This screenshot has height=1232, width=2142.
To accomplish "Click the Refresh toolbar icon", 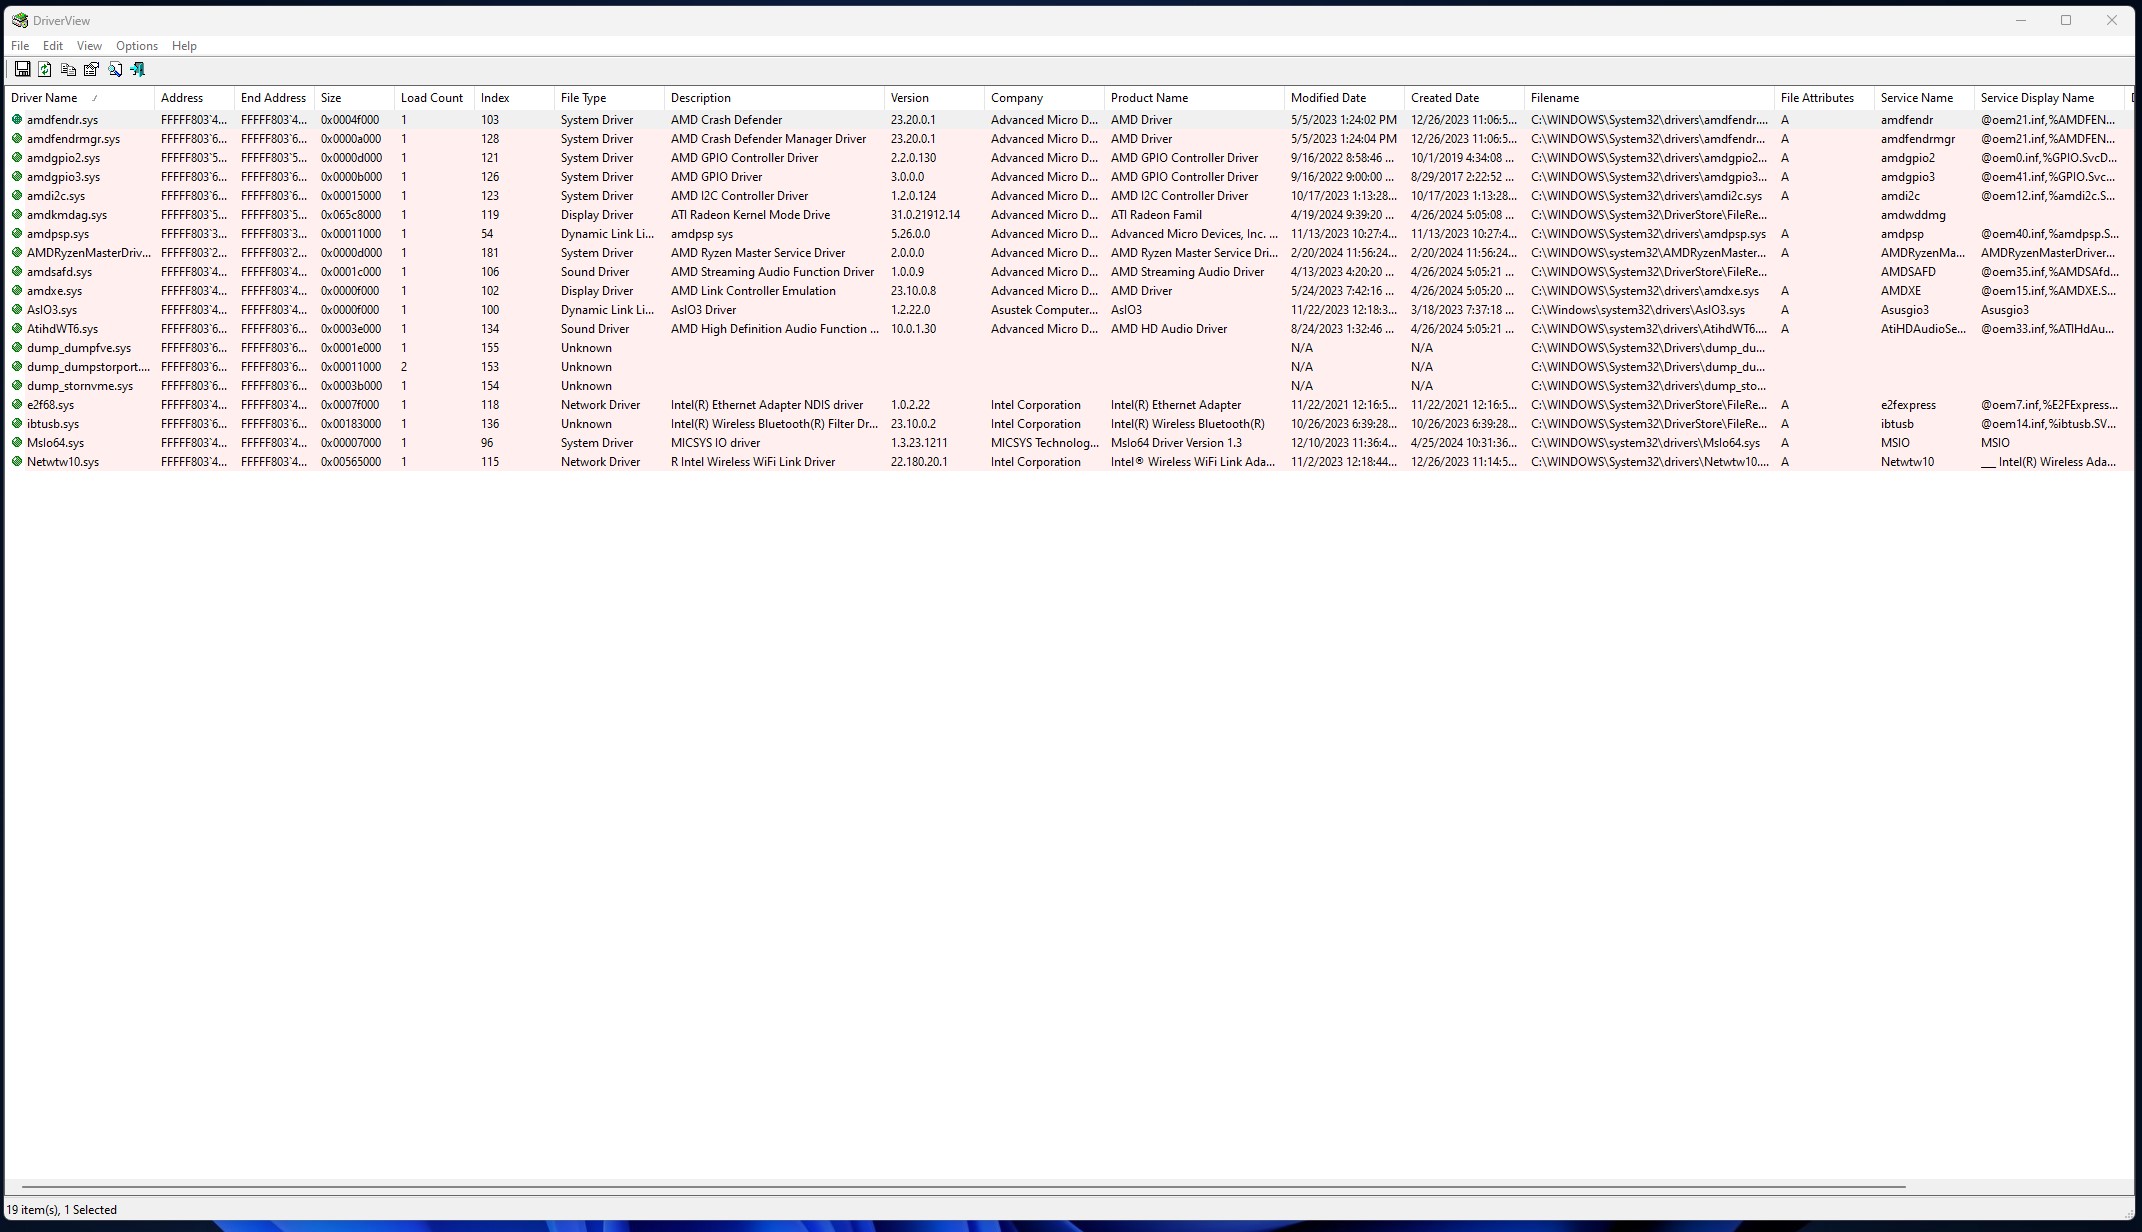I will tap(45, 69).
